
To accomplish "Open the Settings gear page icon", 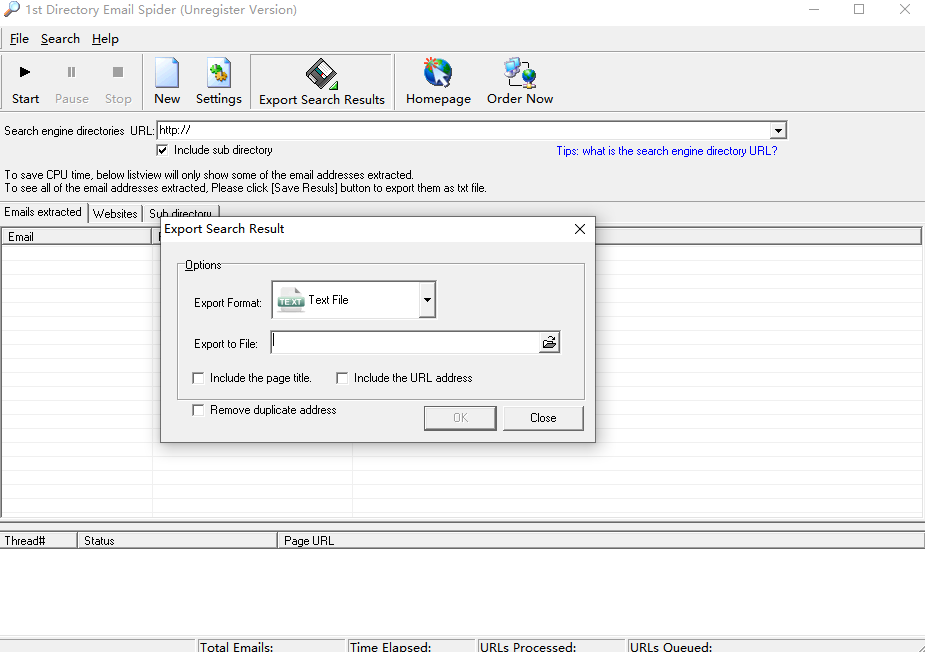I will point(219,73).
